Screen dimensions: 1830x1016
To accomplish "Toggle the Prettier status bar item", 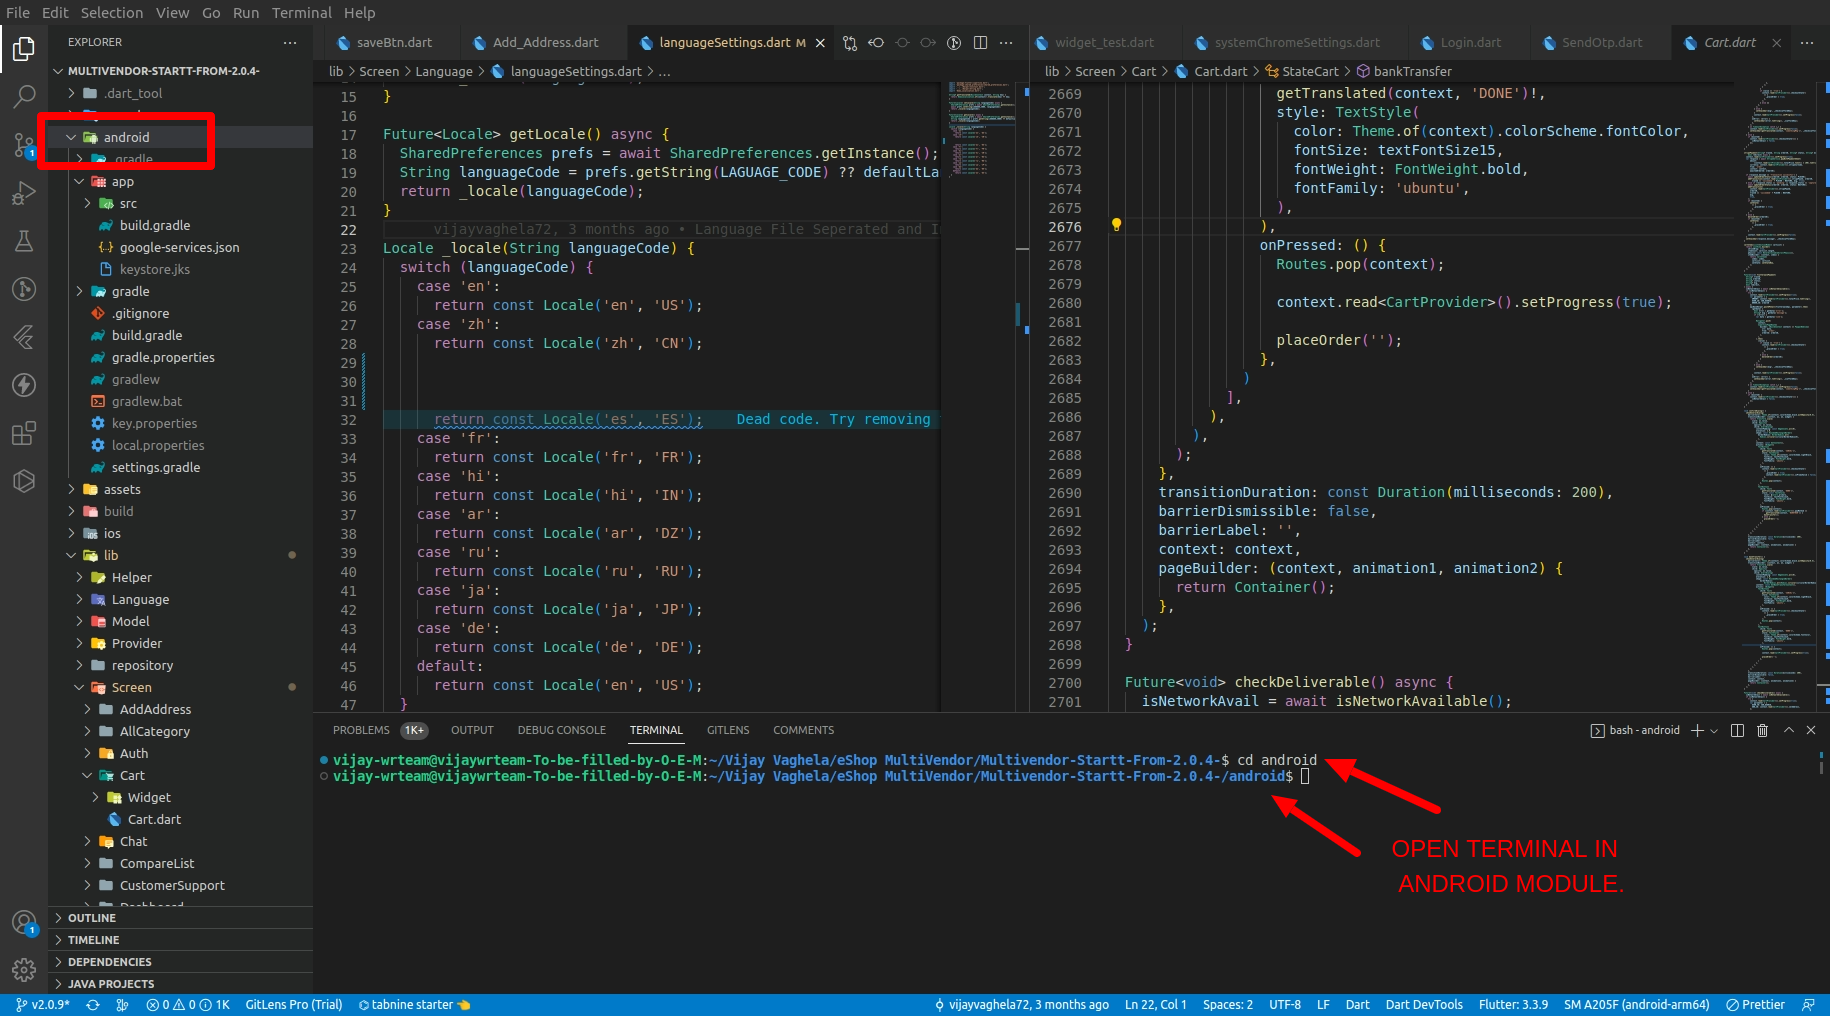I will (1755, 1005).
